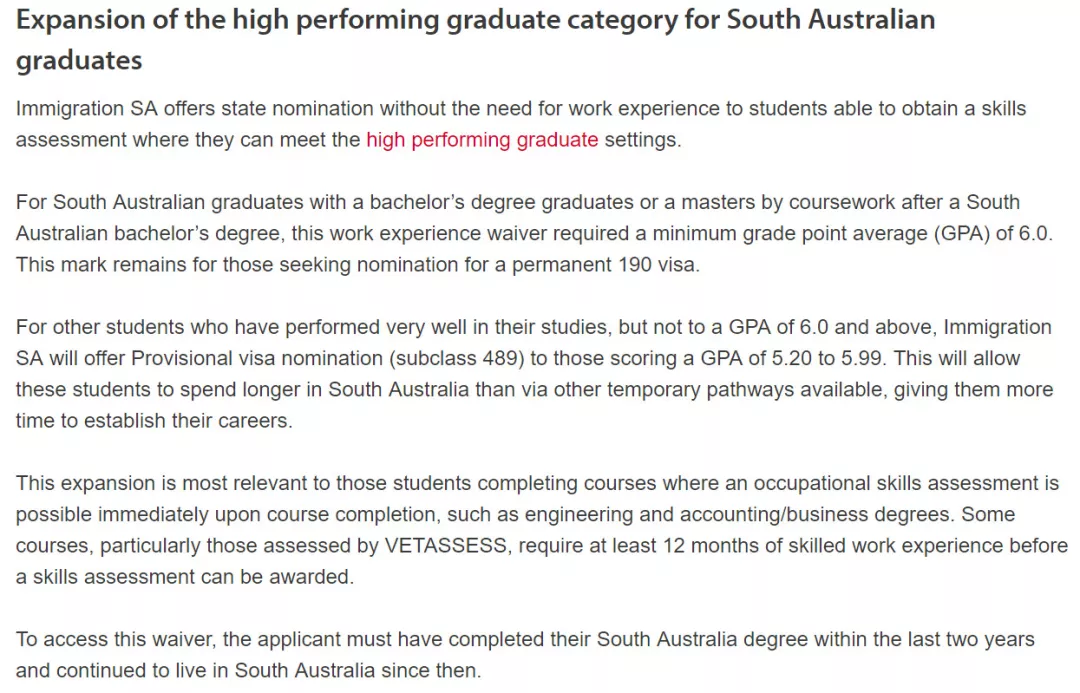
Task: Click the paragraph starting 'This expansion is most relevant'
Action: [x=541, y=530]
